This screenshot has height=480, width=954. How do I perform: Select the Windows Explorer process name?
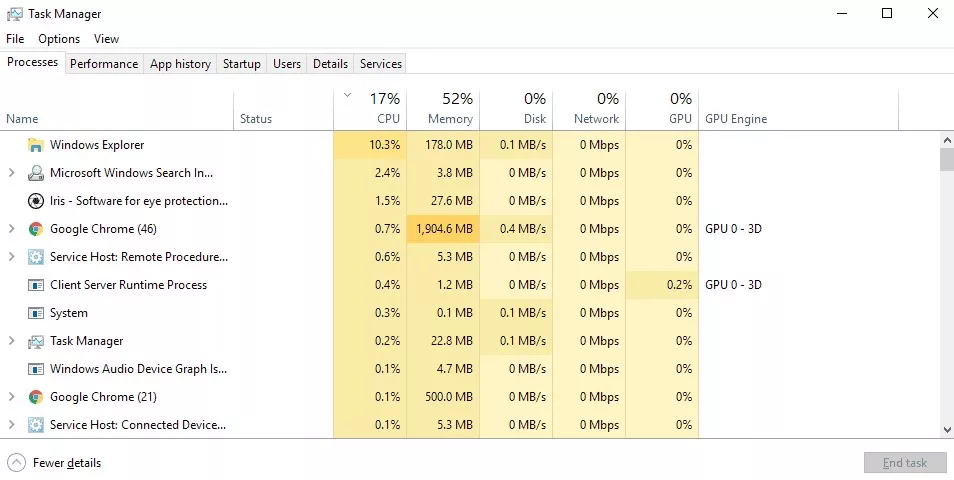[x=97, y=145]
